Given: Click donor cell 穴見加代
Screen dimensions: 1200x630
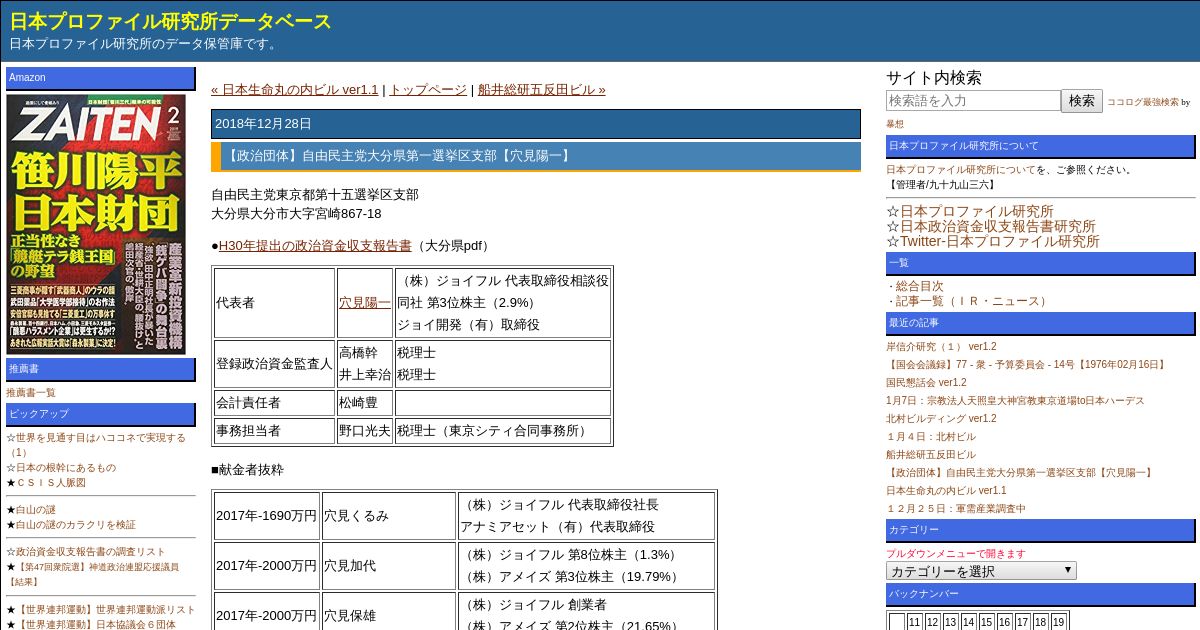Looking at the screenshot, I should 389,566.
